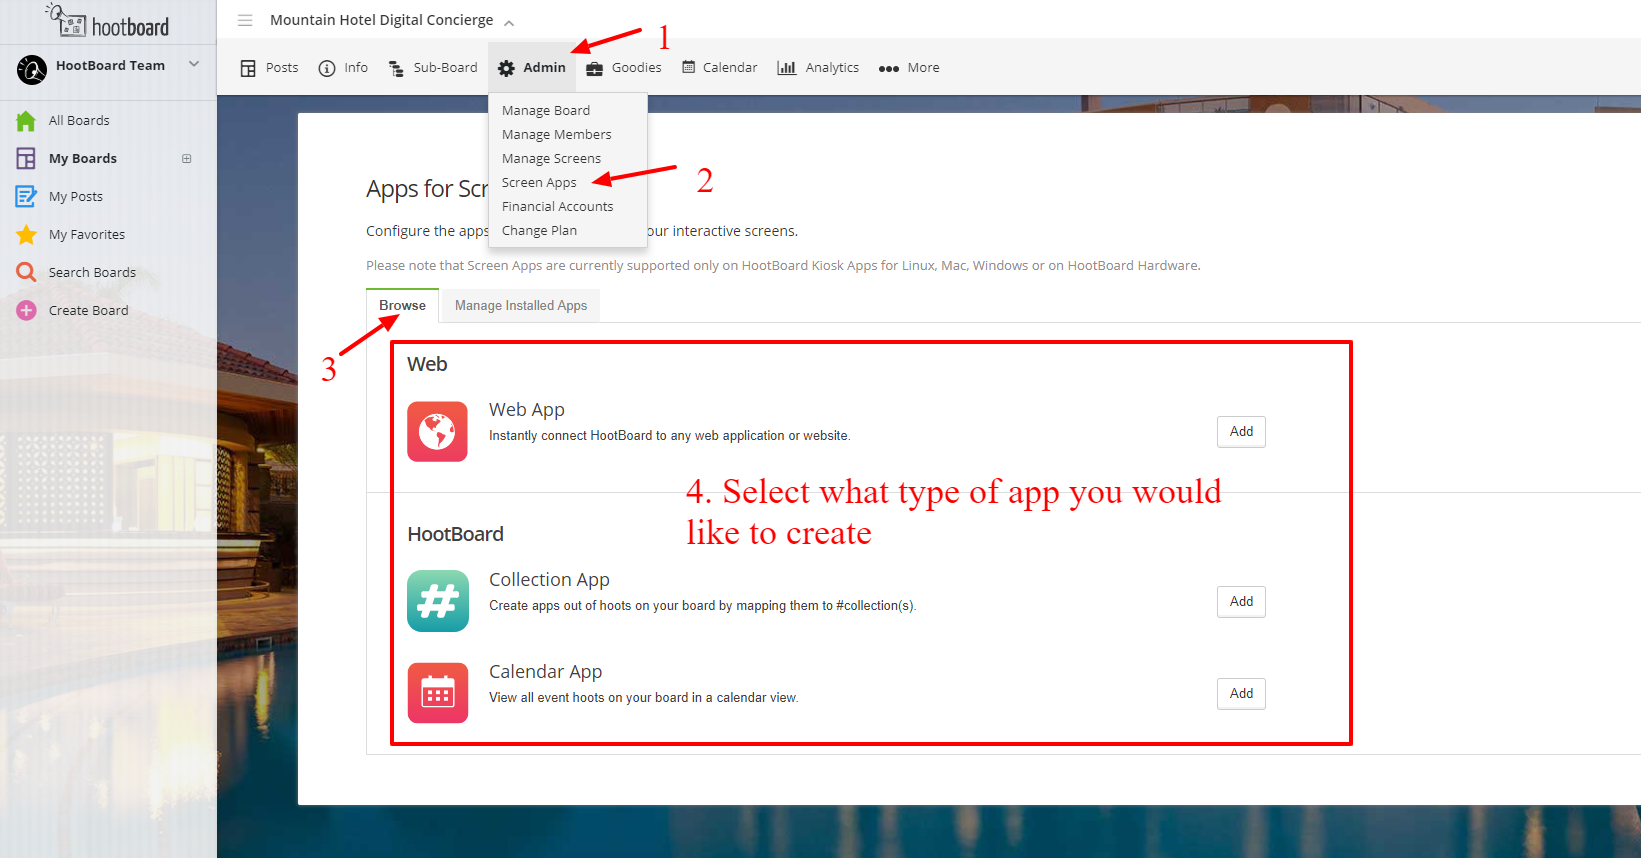Click the Web App title
The height and width of the screenshot is (858, 1641).
(x=527, y=410)
